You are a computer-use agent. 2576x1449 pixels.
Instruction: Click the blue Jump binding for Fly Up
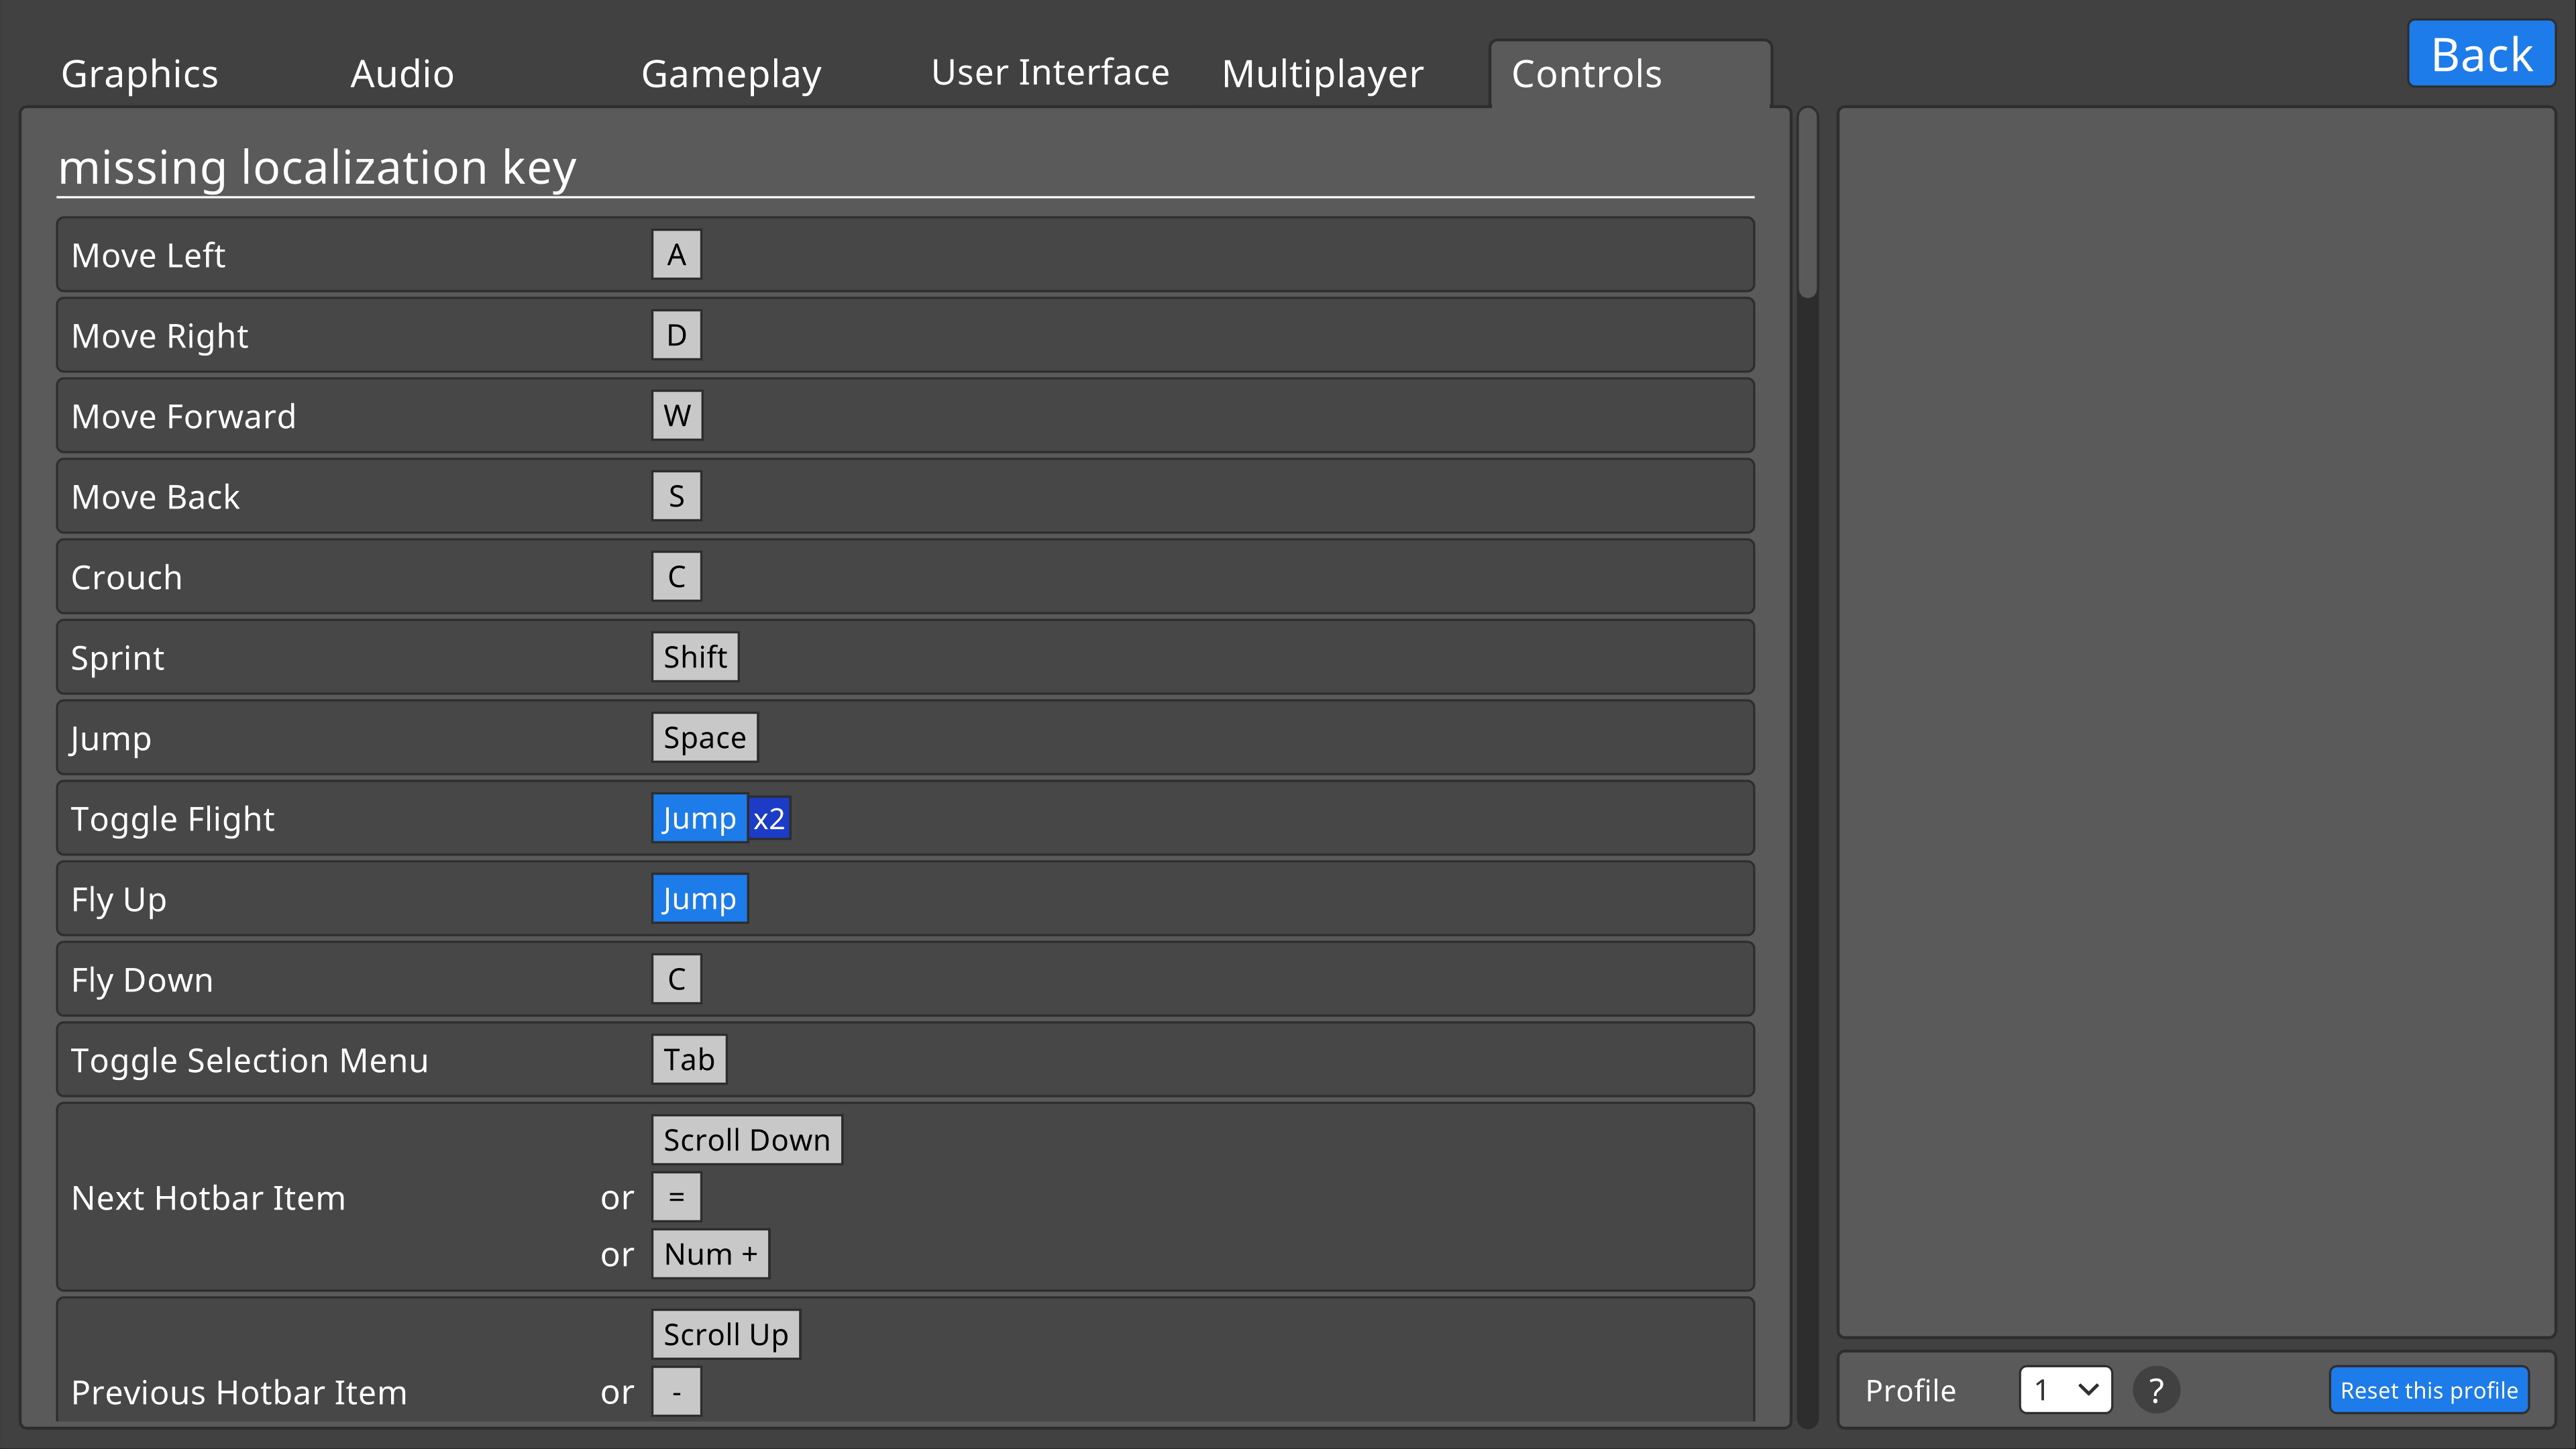point(699,899)
